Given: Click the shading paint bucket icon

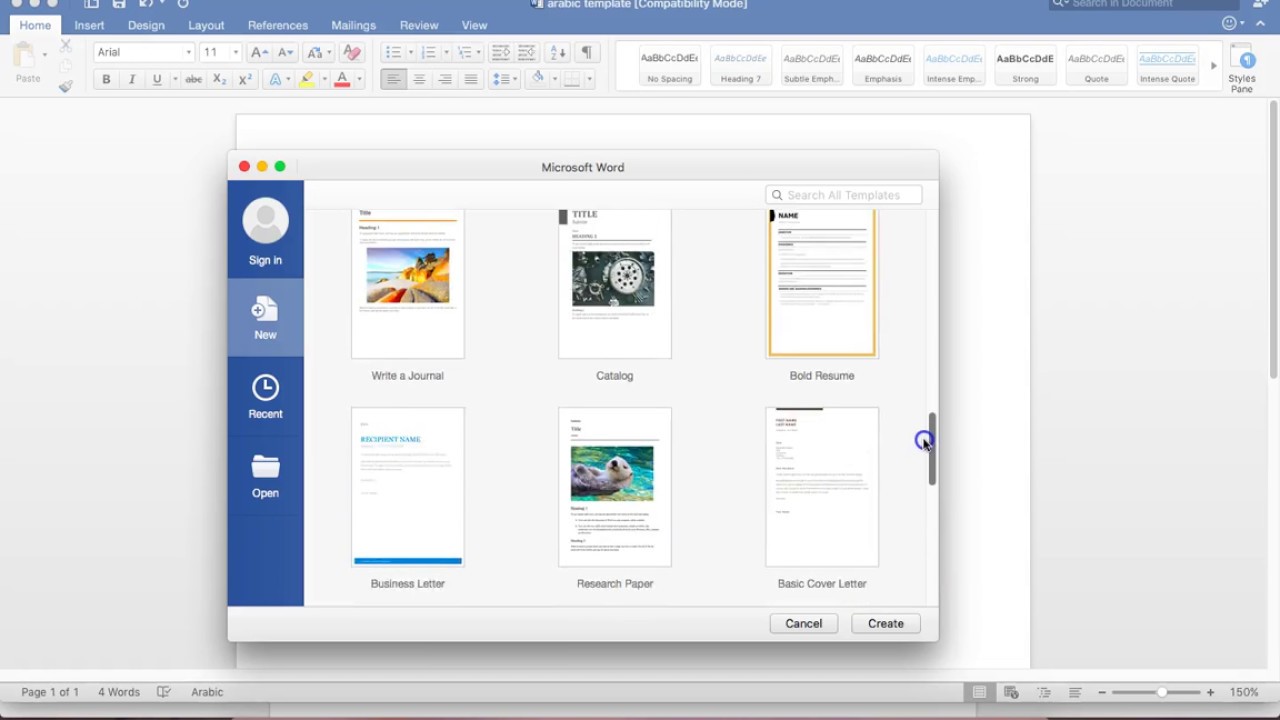Looking at the screenshot, I should point(538,78).
